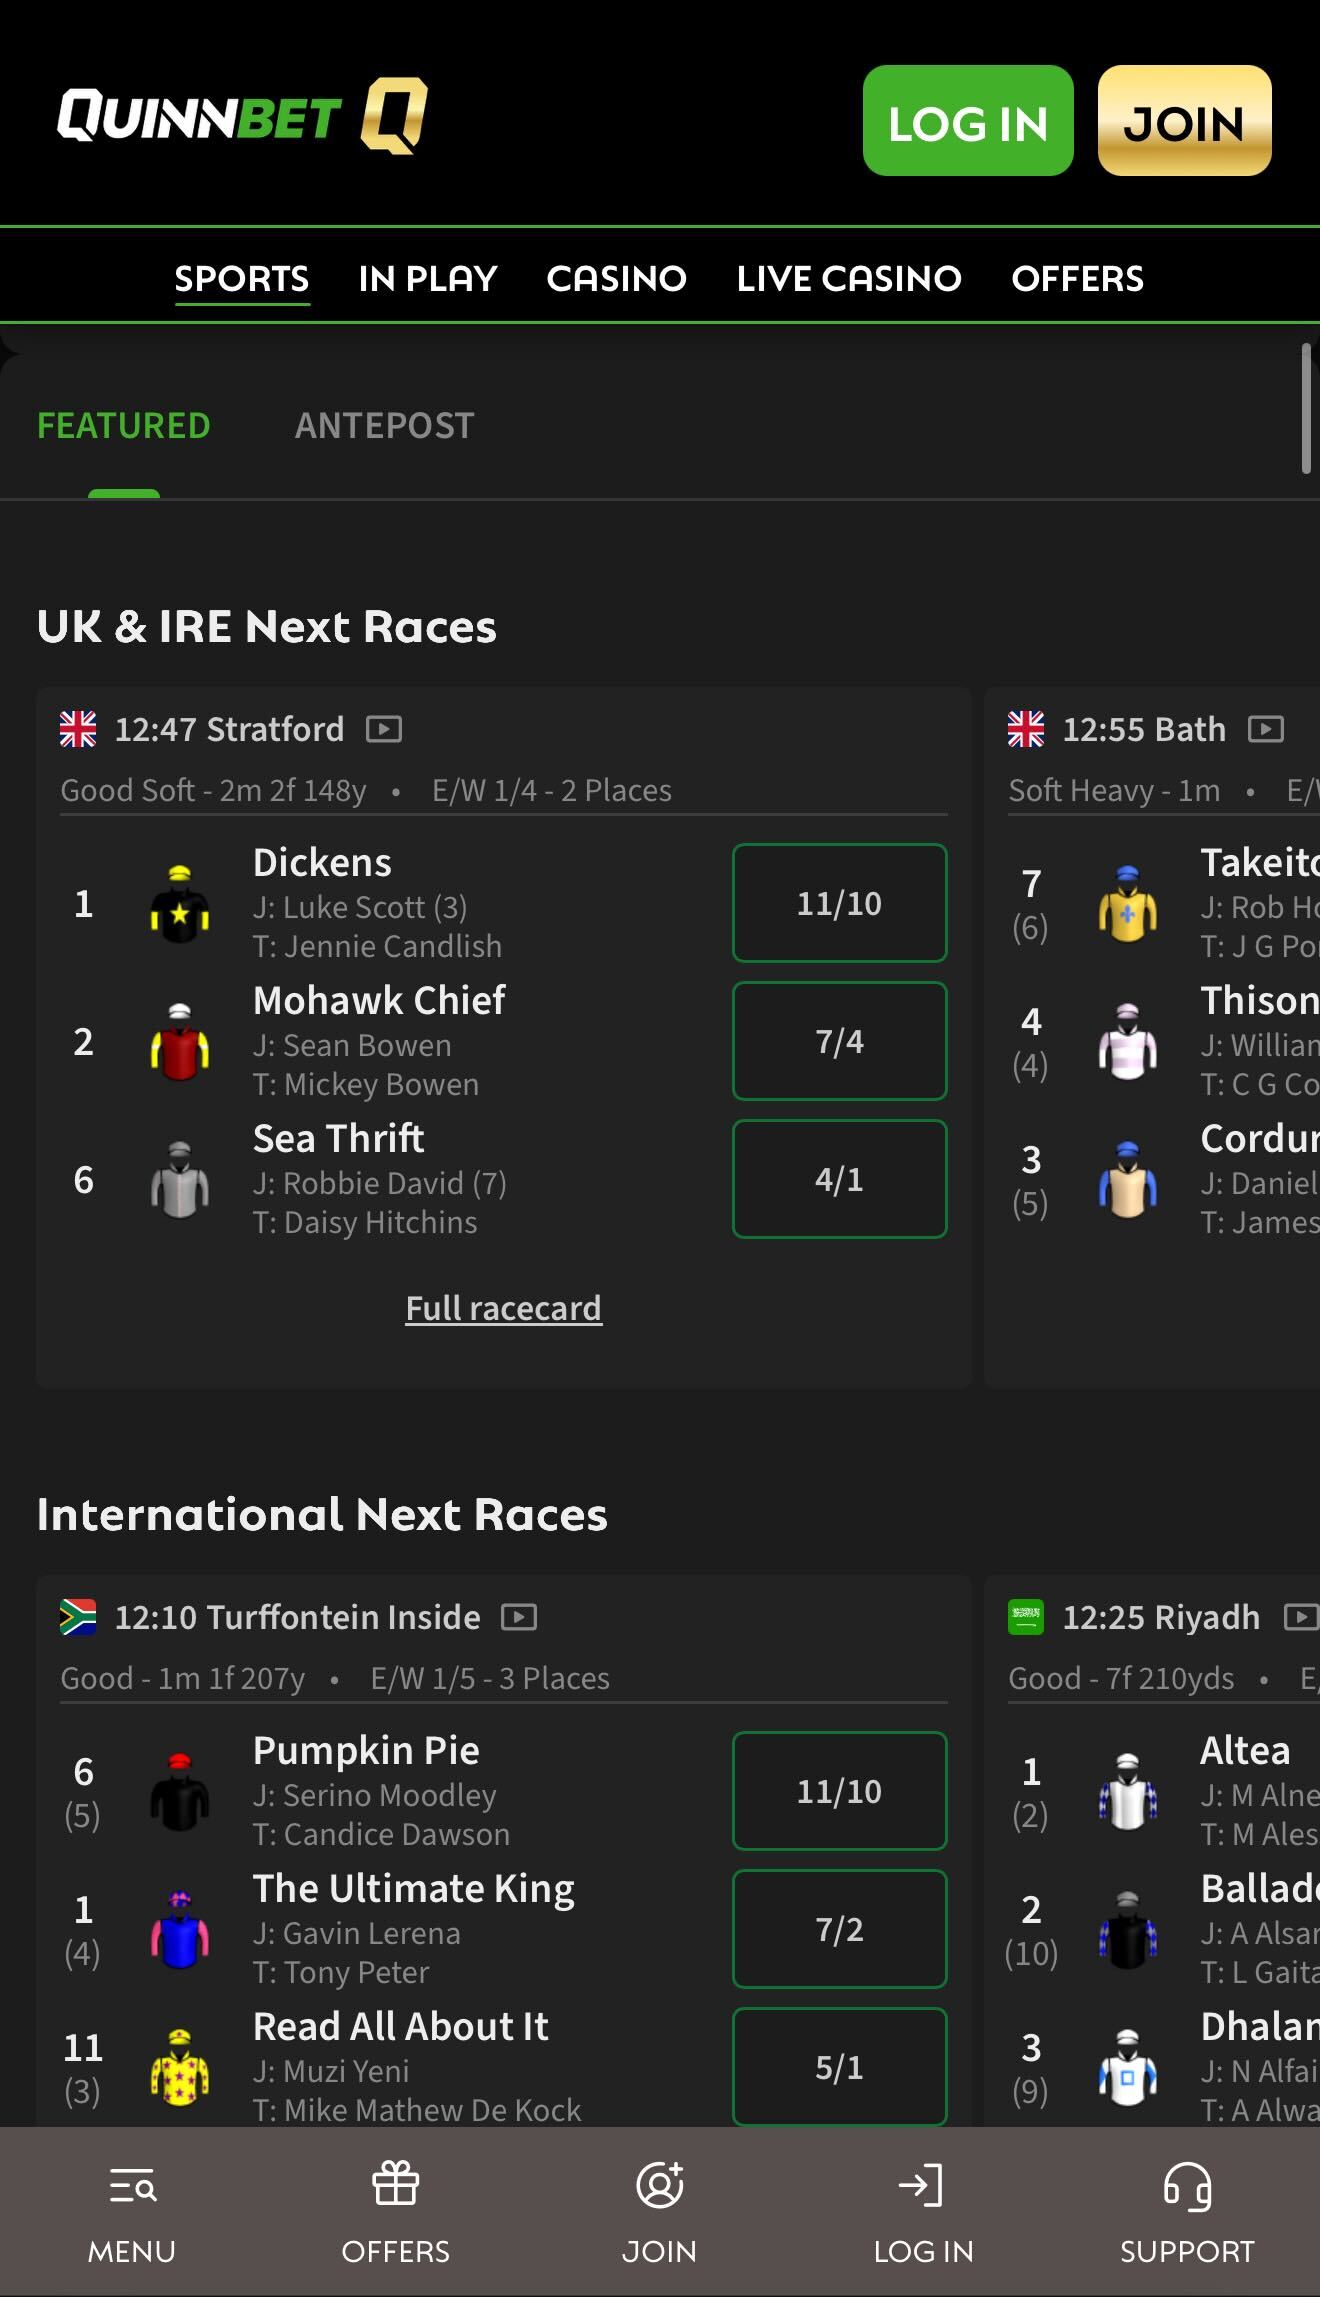This screenshot has height=2297, width=1320.
Task: Select The Ultimate King odds 7/2
Action: click(839, 1929)
